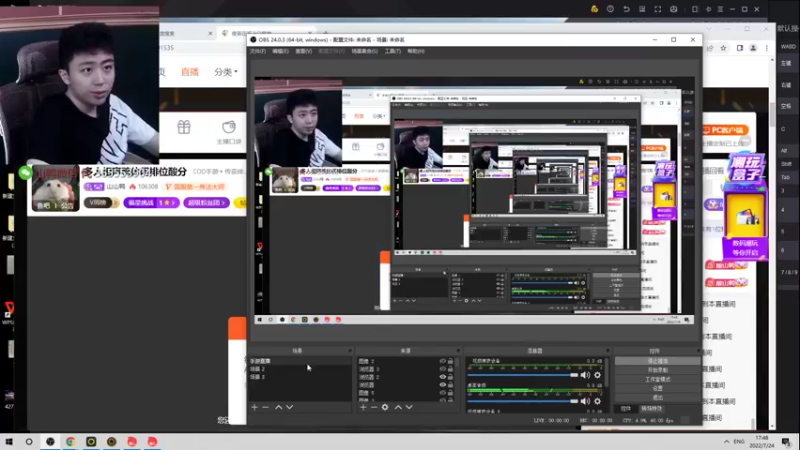This screenshot has height=450, width=800.
Task: Undock the Mixer panel via header icon
Action: click(x=608, y=351)
